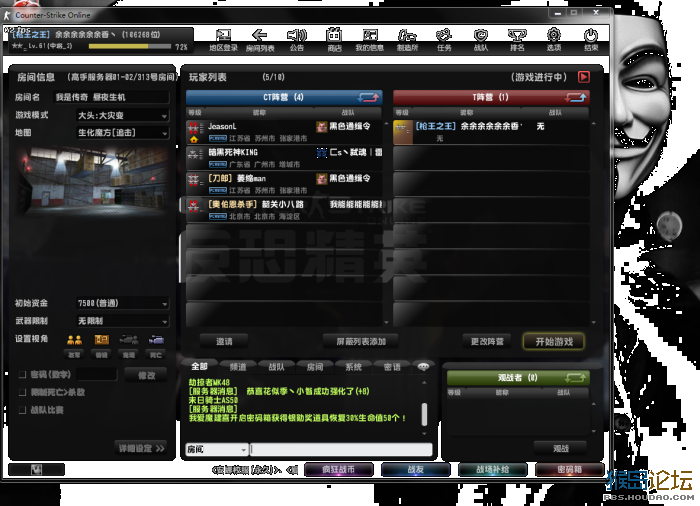Image resolution: width=700 pixels, height=506 pixels.
Task: Click the 结束 power/exit icon
Action: (591, 40)
